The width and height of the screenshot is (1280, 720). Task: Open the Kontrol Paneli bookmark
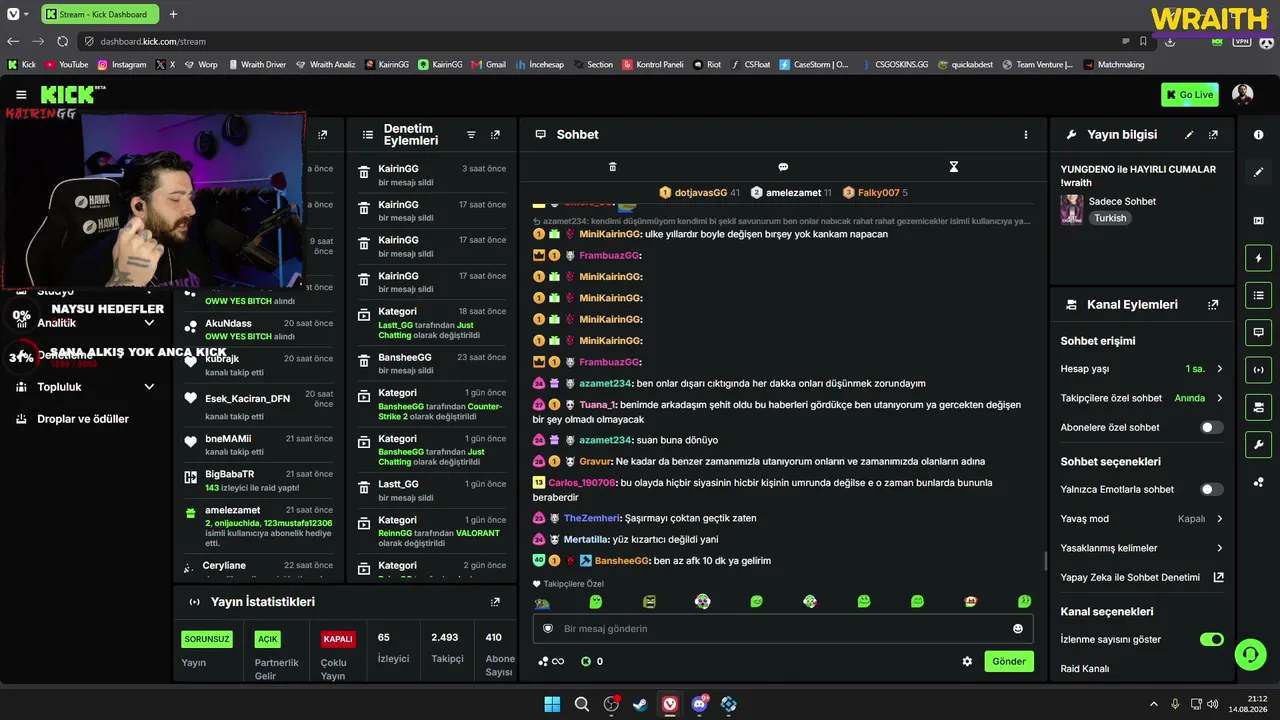click(653, 65)
